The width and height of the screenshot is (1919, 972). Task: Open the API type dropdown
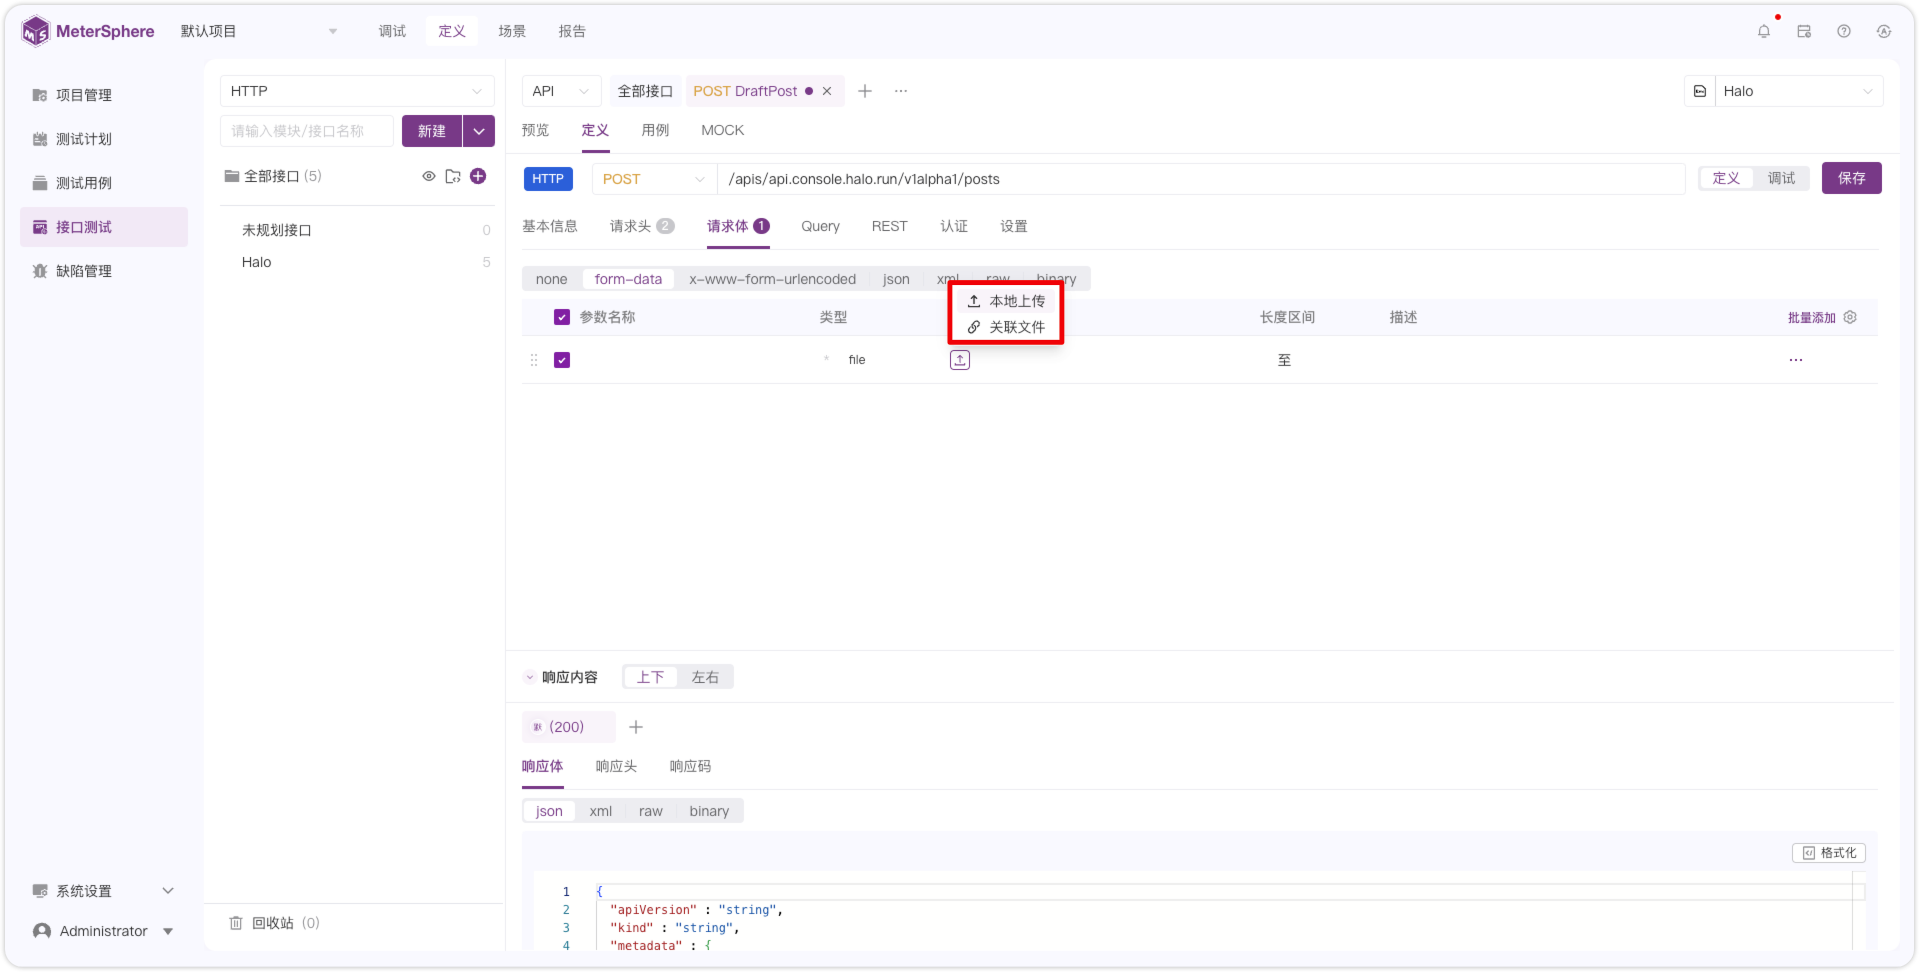tap(561, 91)
